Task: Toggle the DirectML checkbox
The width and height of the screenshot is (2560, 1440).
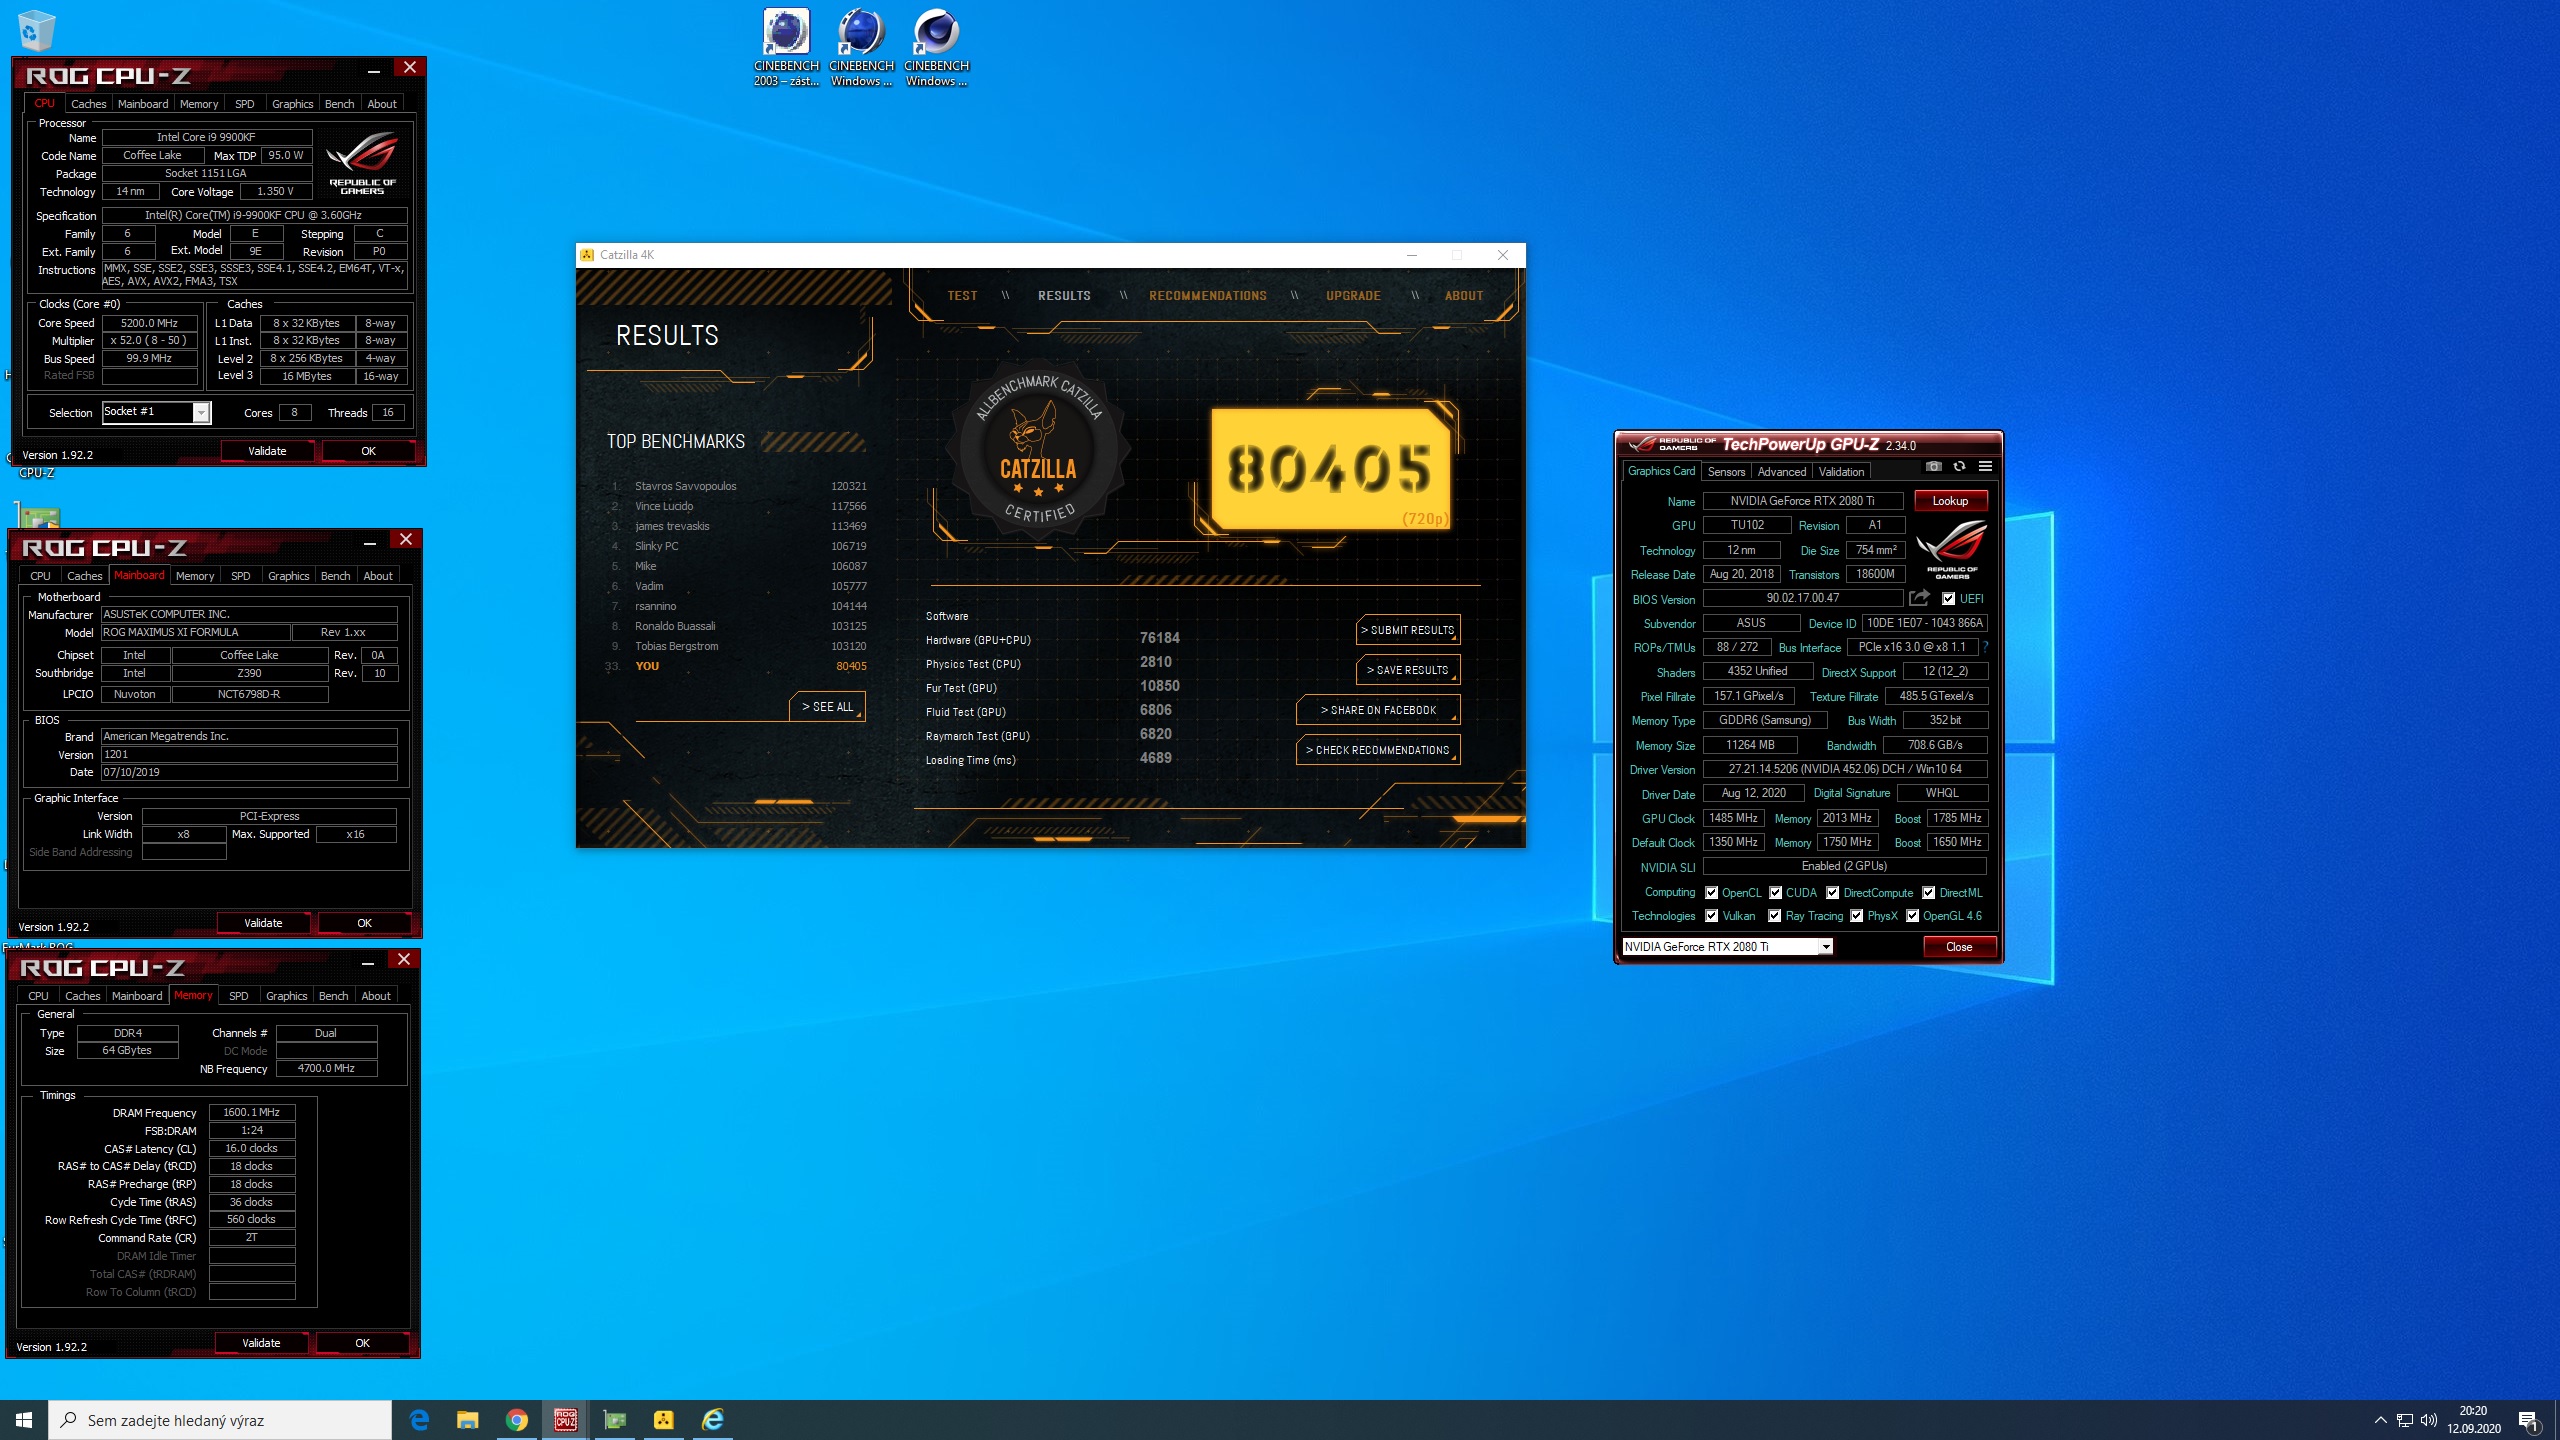Action: pyautogui.click(x=1928, y=893)
